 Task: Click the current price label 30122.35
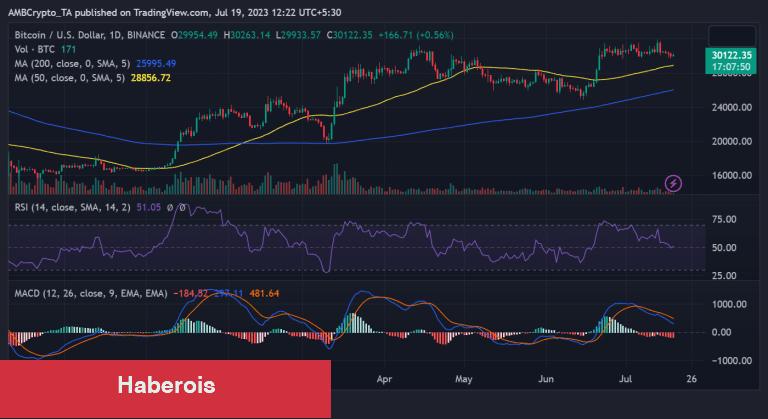point(732,55)
